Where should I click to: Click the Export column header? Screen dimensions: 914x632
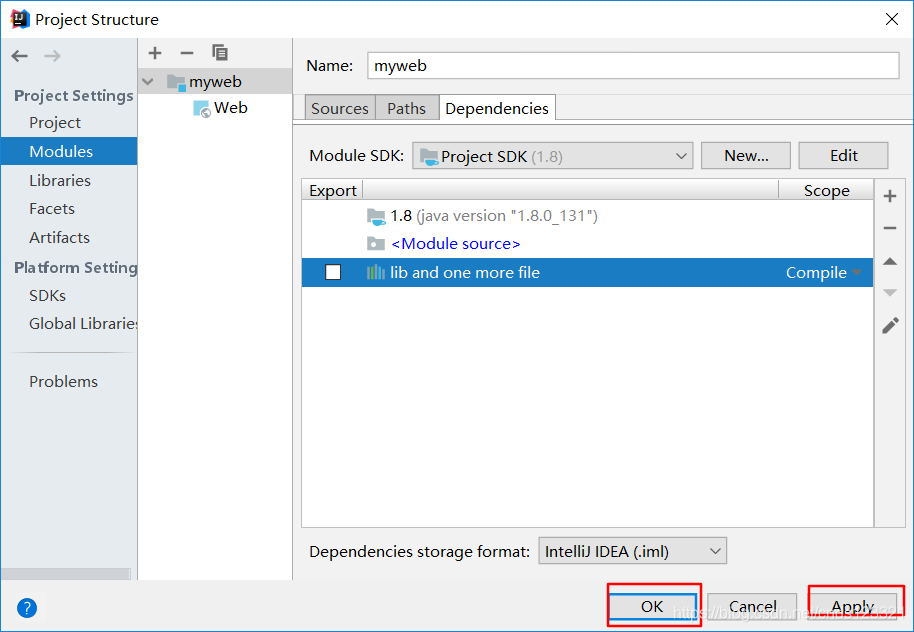pyautogui.click(x=332, y=191)
